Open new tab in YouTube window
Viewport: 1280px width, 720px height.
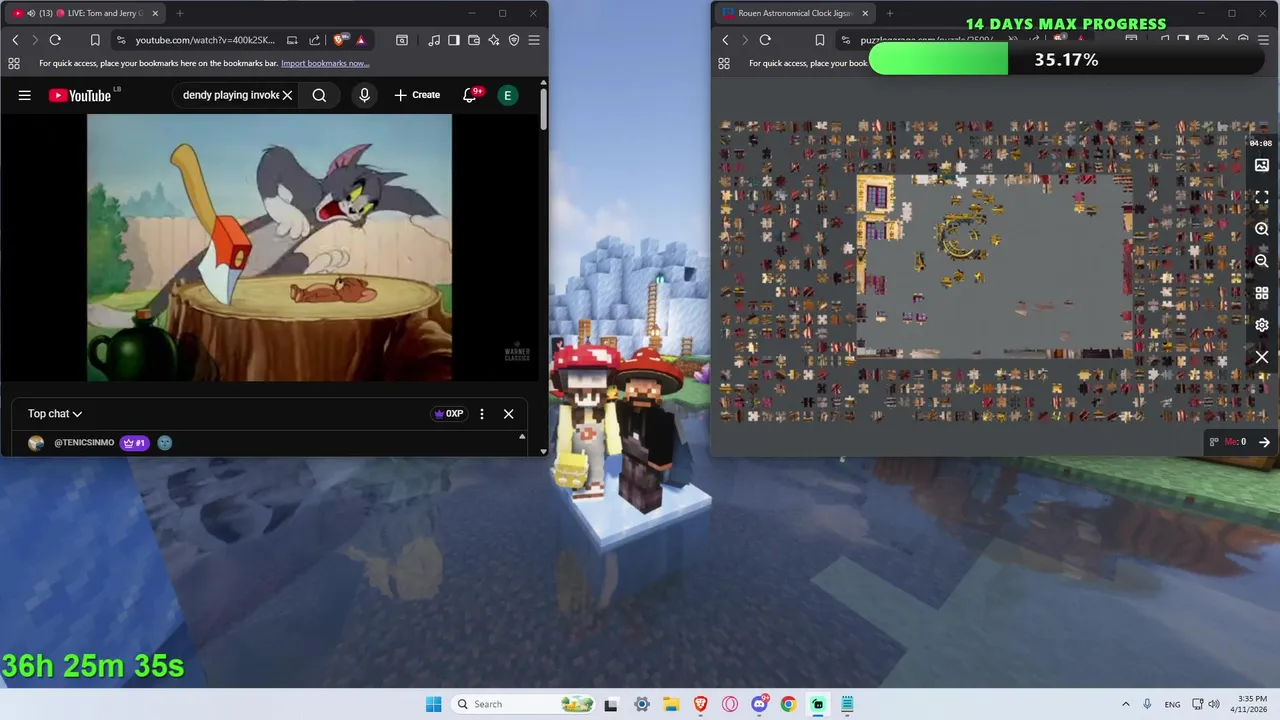[x=180, y=13]
